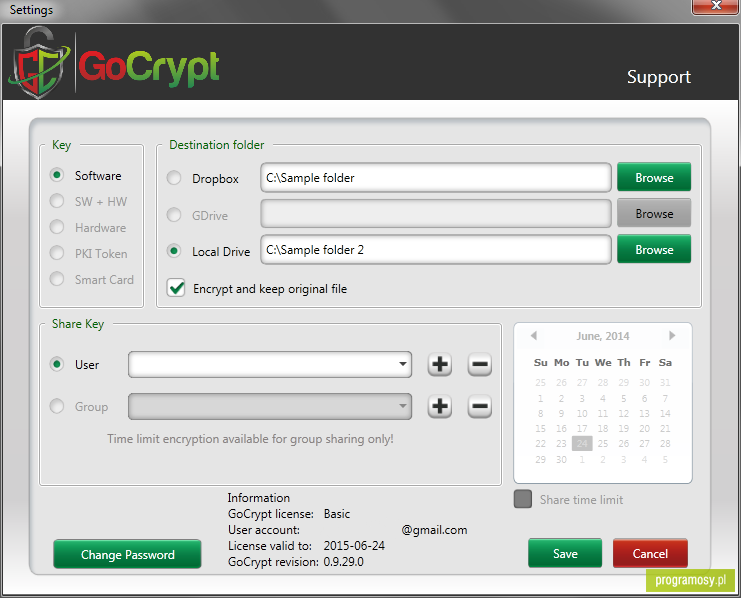
Task: Select June 24 in the calendar
Action: point(582,443)
